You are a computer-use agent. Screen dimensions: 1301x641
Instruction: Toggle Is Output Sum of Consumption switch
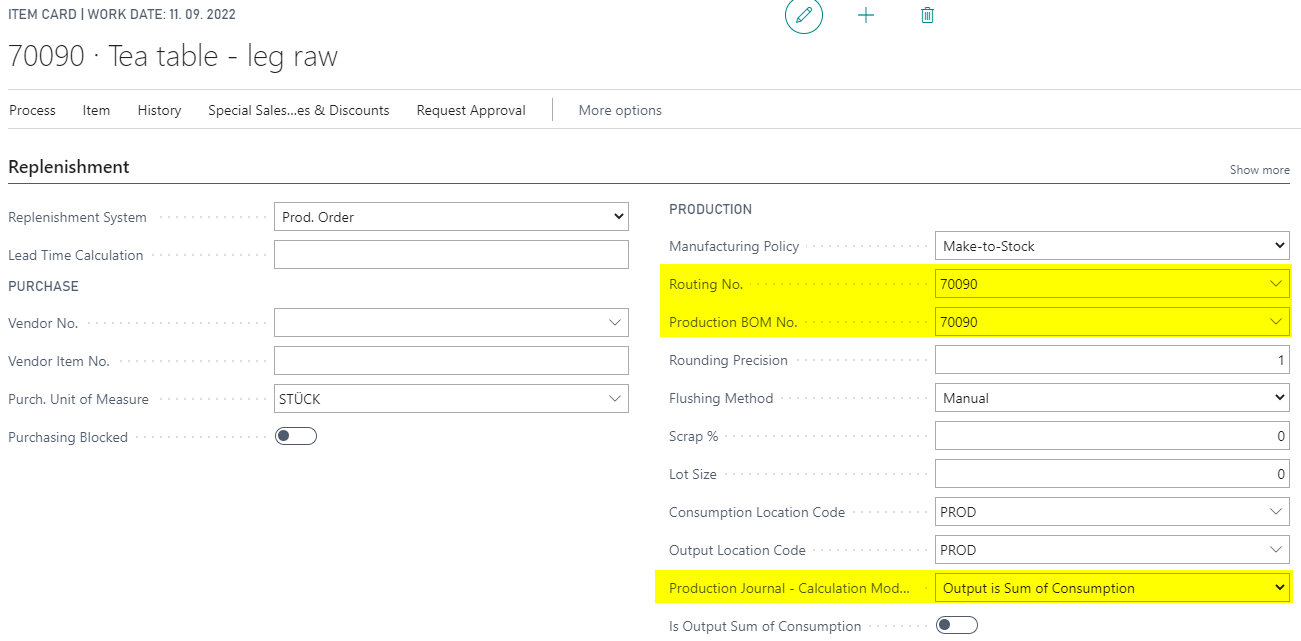click(x=957, y=626)
